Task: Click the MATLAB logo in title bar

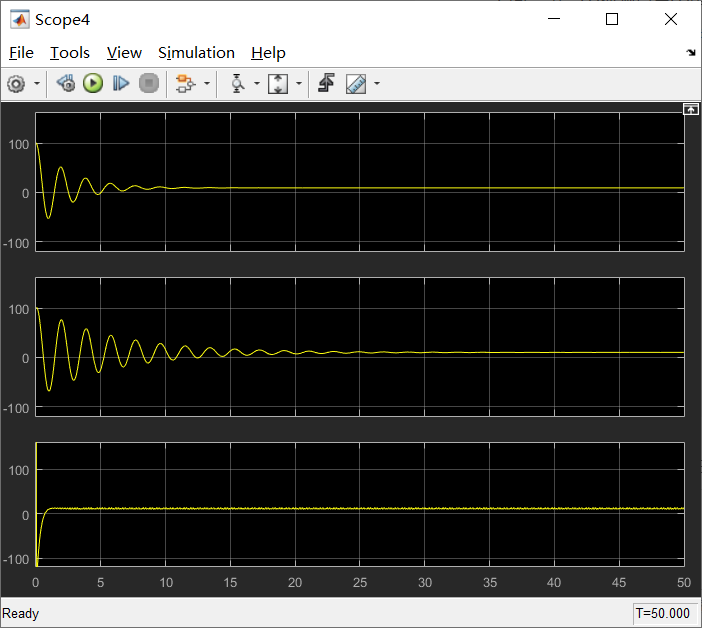Action: pyautogui.click(x=20, y=20)
